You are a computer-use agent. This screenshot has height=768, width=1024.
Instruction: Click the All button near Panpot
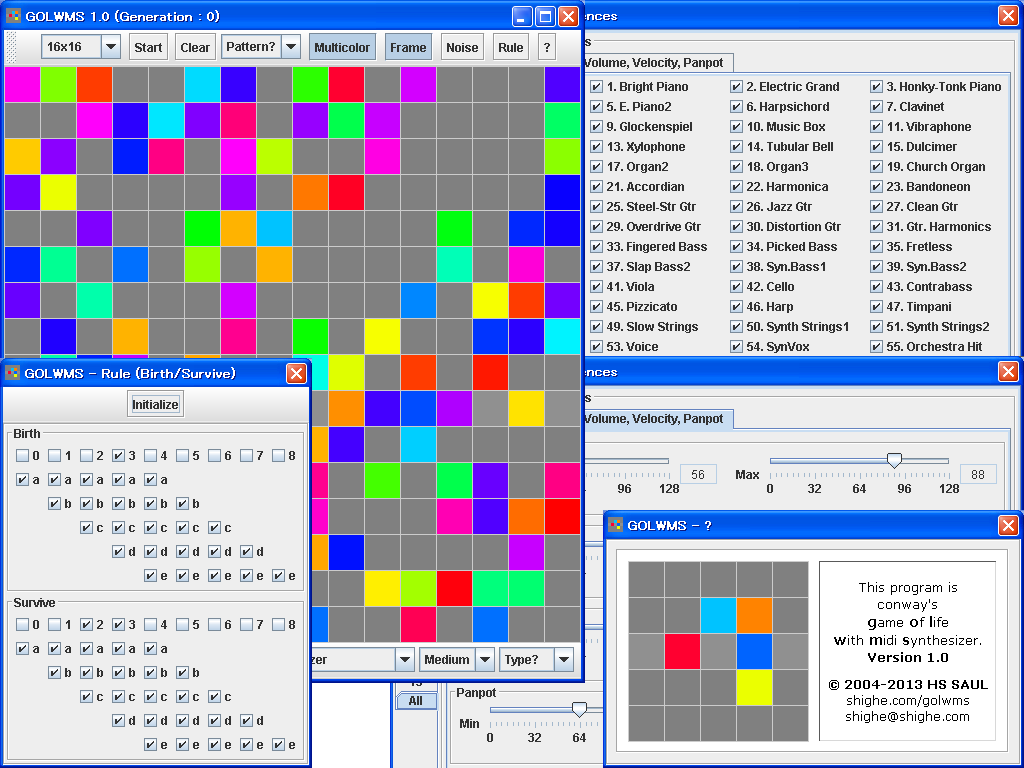click(x=416, y=701)
